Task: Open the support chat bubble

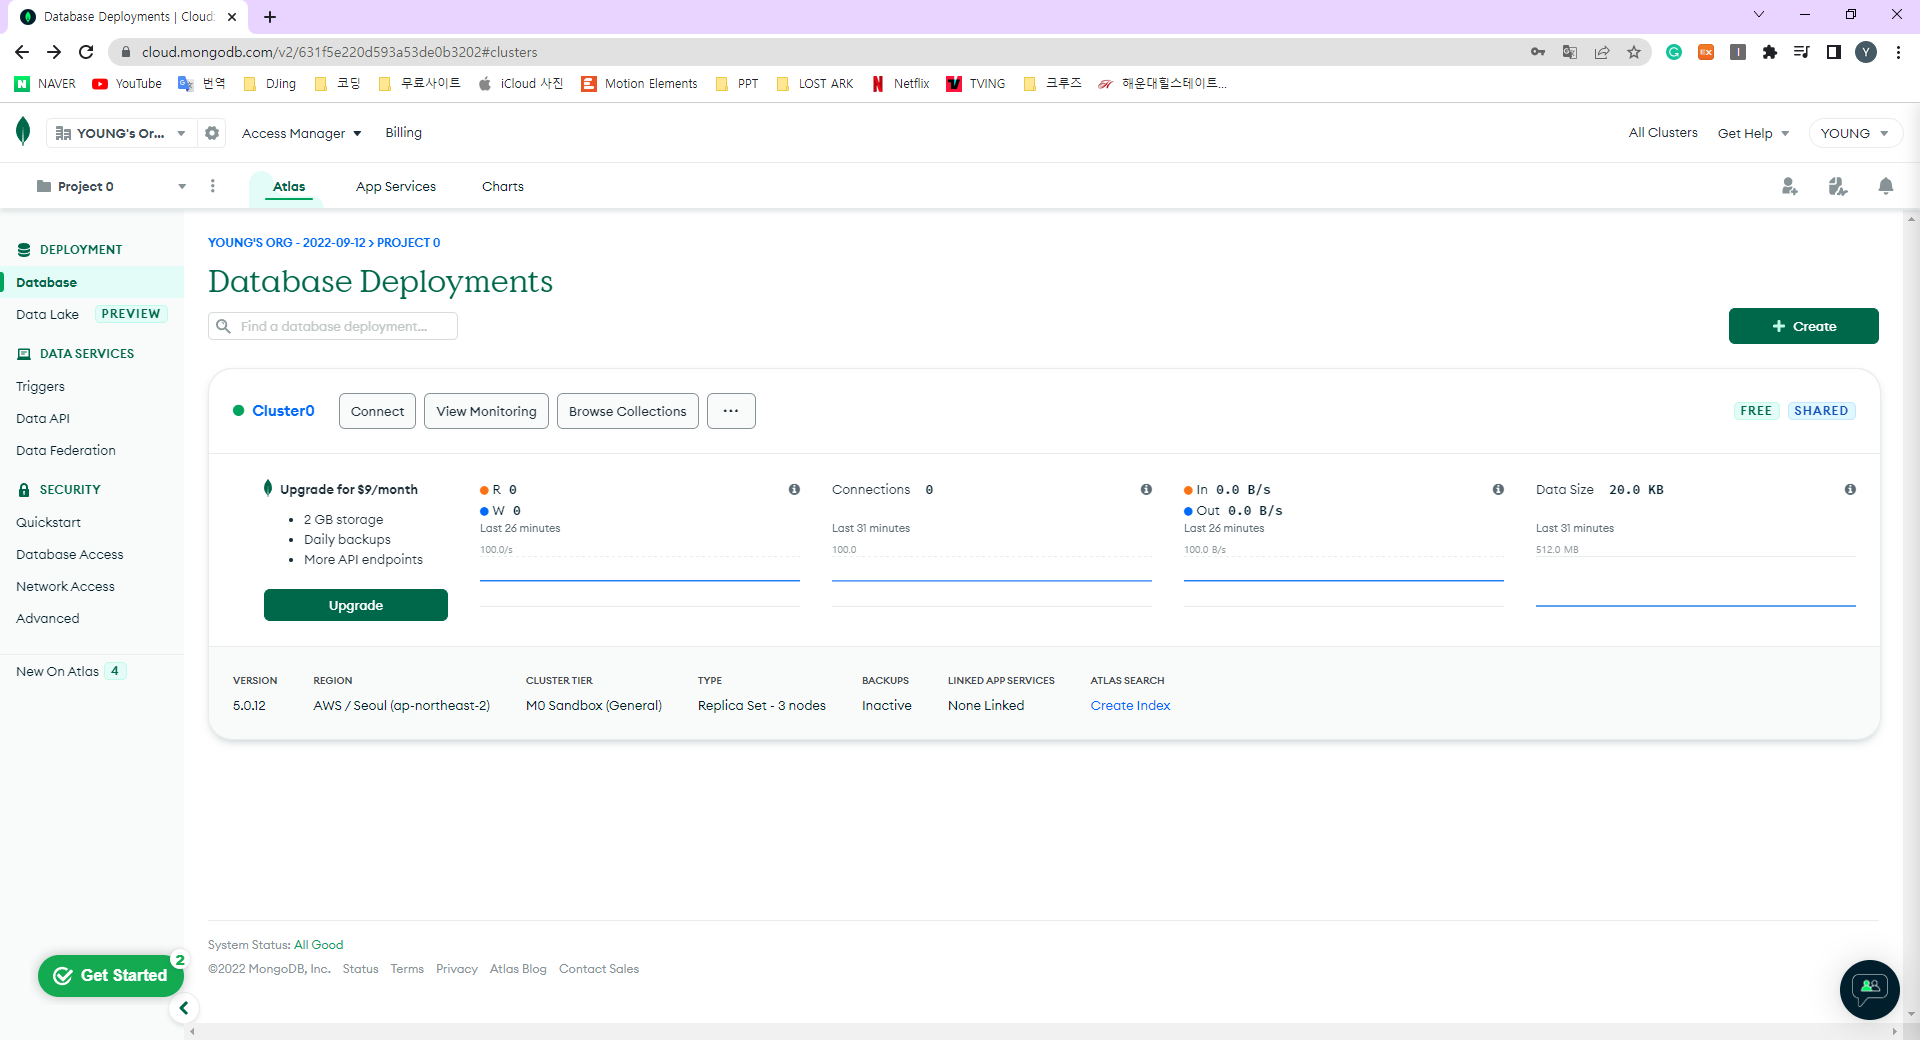Action: pyautogui.click(x=1869, y=989)
